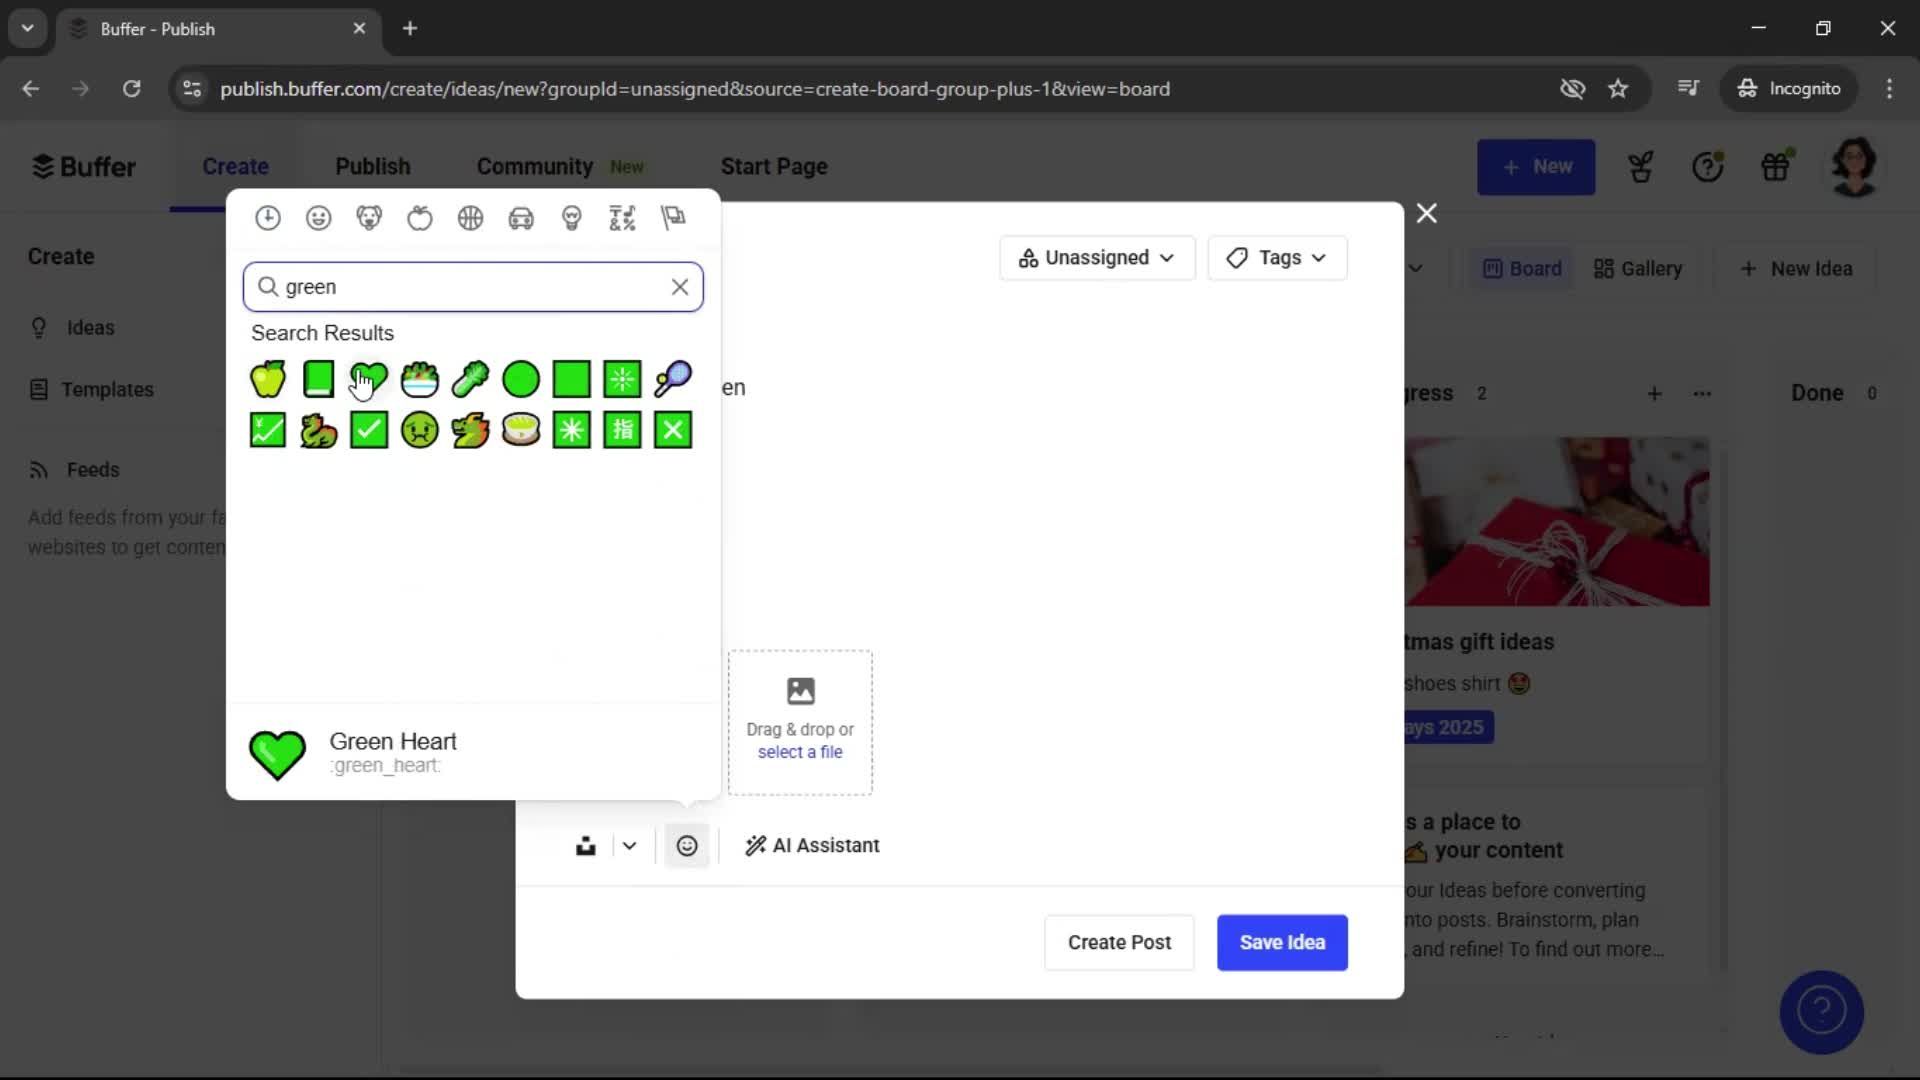The image size is (1920, 1080).
Task: Open the objects emoji category
Action: point(572,218)
